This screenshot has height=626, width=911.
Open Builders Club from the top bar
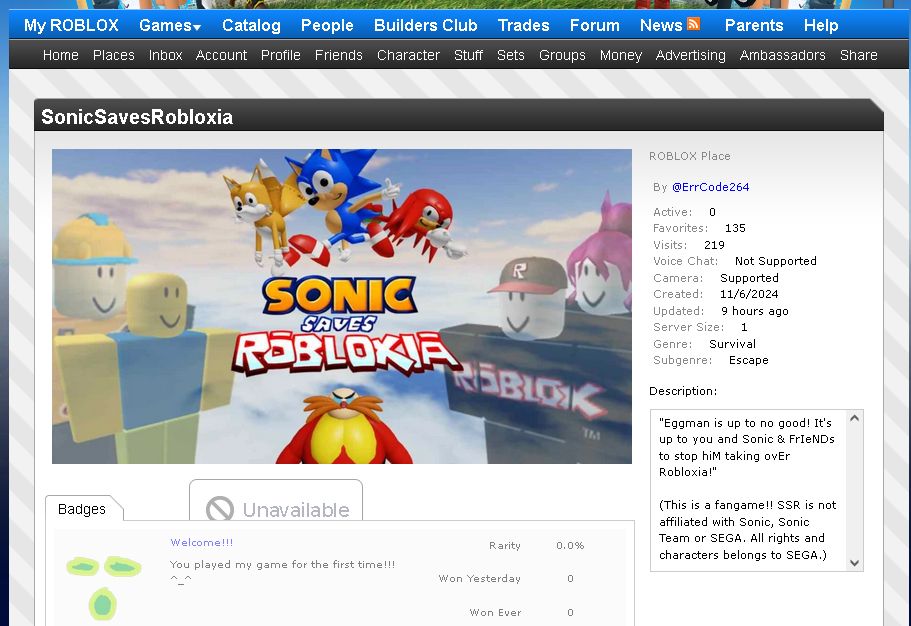425,26
